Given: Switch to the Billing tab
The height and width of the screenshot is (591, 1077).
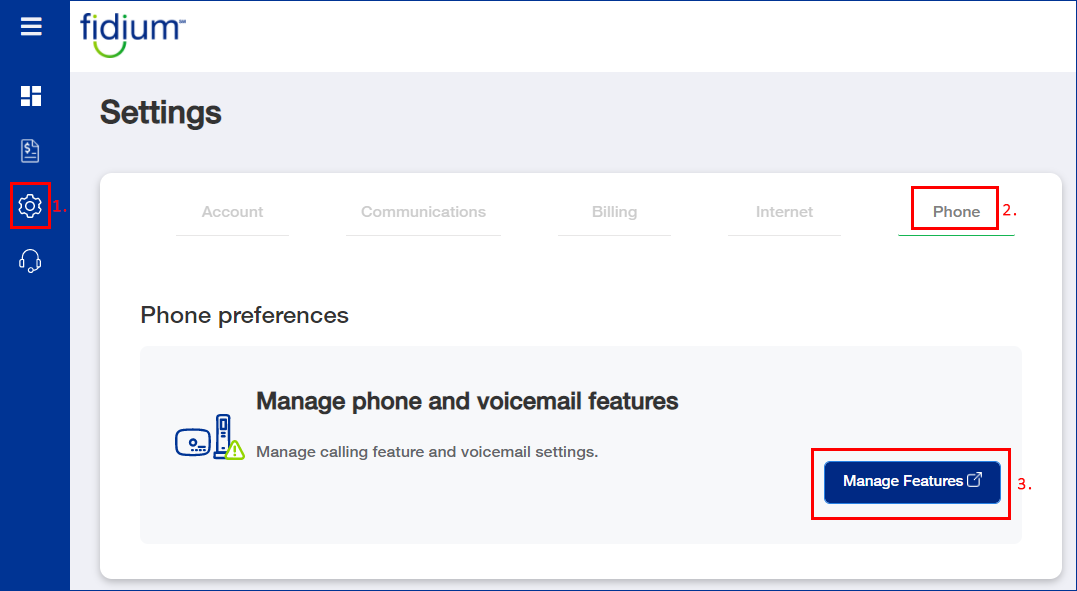Looking at the screenshot, I should (614, 211).
